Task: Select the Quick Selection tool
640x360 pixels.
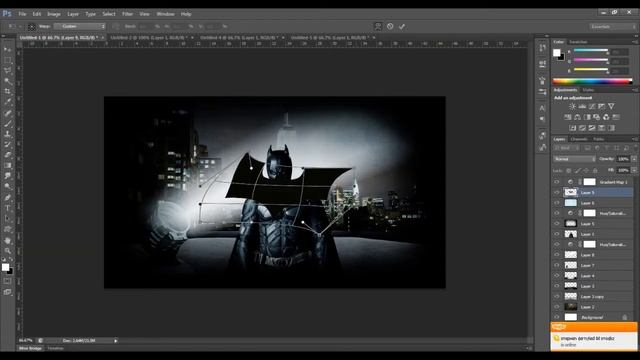Action: pyautogui.click(x=8, y=81)
